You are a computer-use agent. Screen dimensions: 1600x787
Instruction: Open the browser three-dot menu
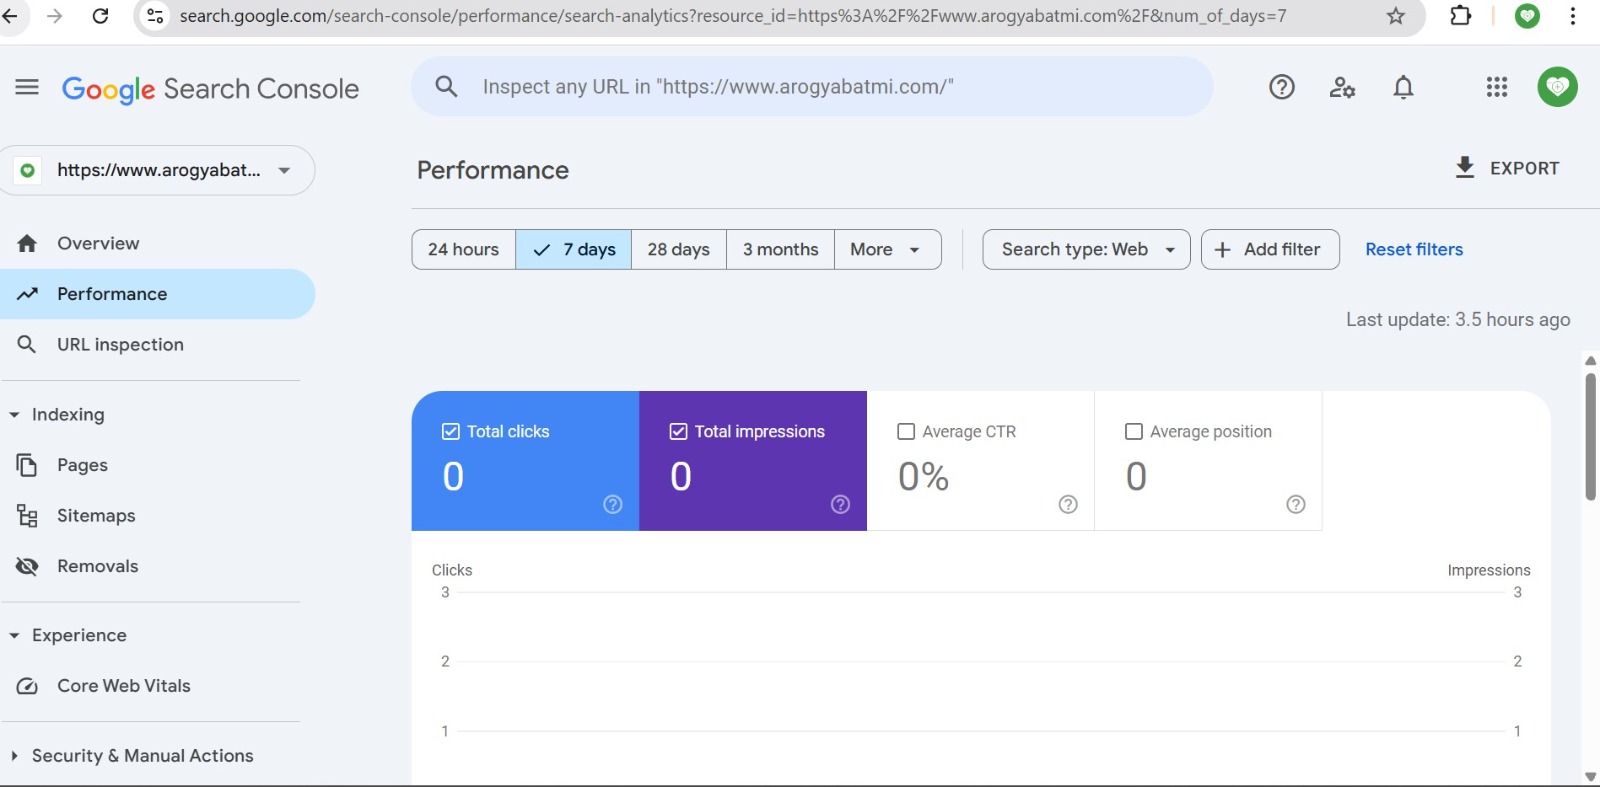coord(1573,16)
